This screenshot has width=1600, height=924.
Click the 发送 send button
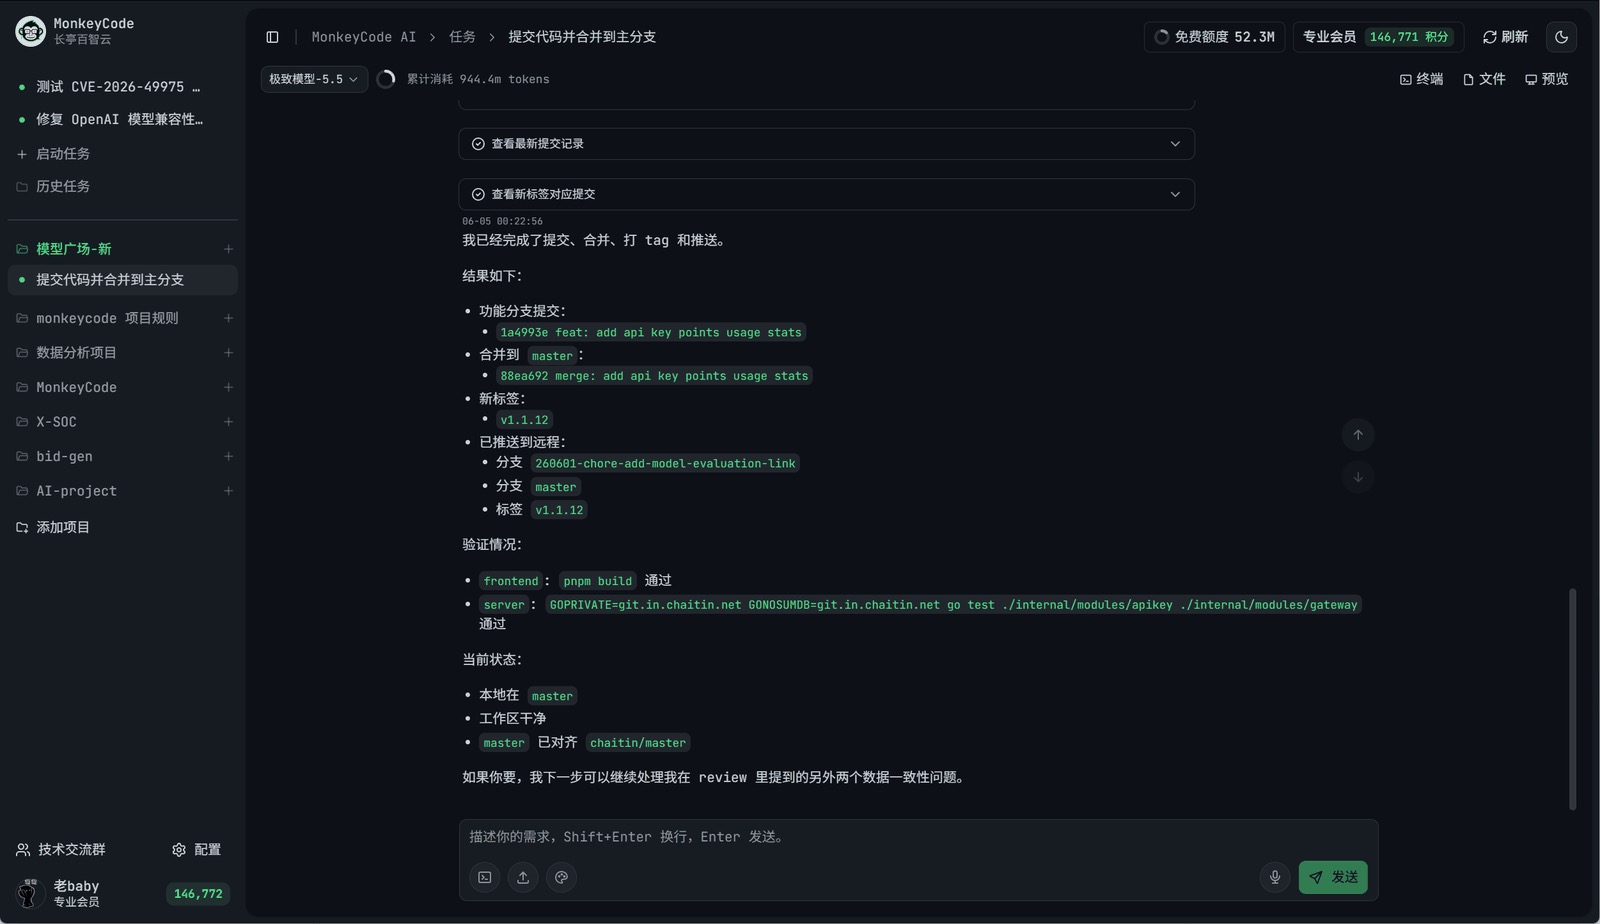point(1333,877)
